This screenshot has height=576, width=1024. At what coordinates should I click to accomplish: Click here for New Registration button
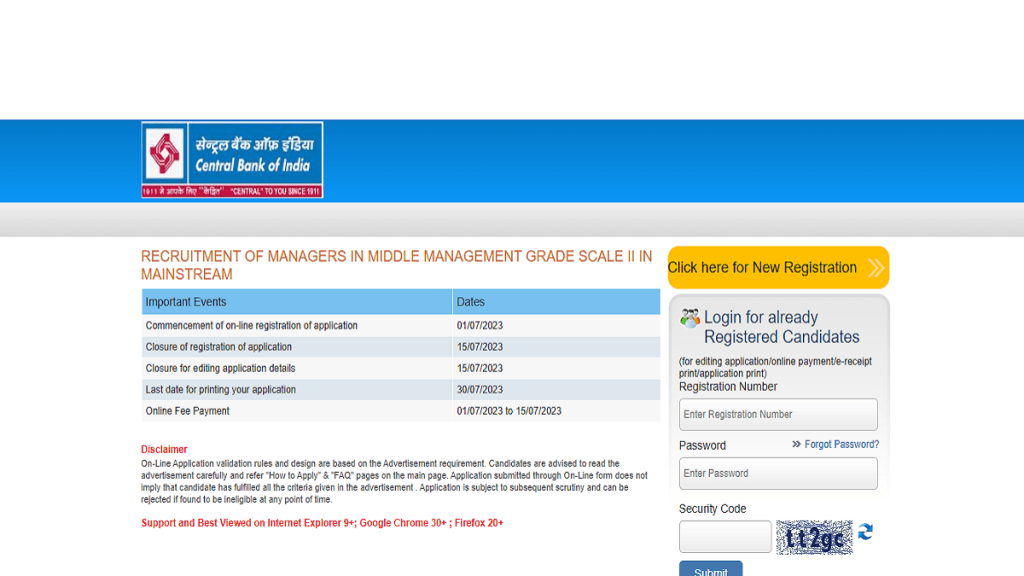(x=763, y=268)
